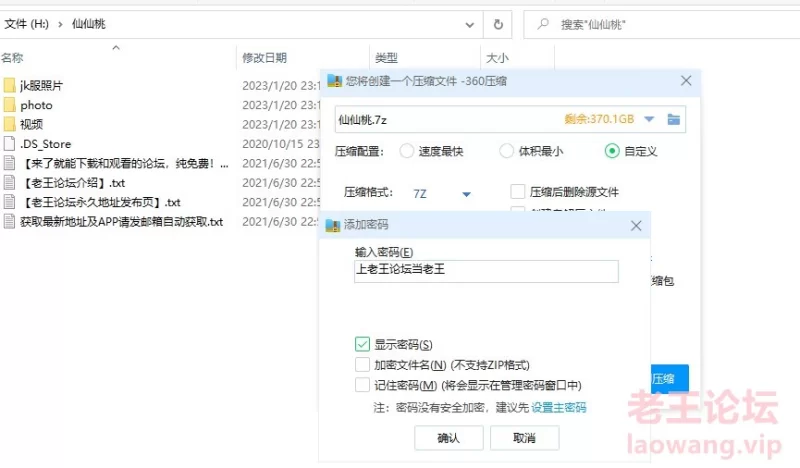Select 体积最小 compression option
The width and height of the screenshot is (800, 468).
click(506, 151)
